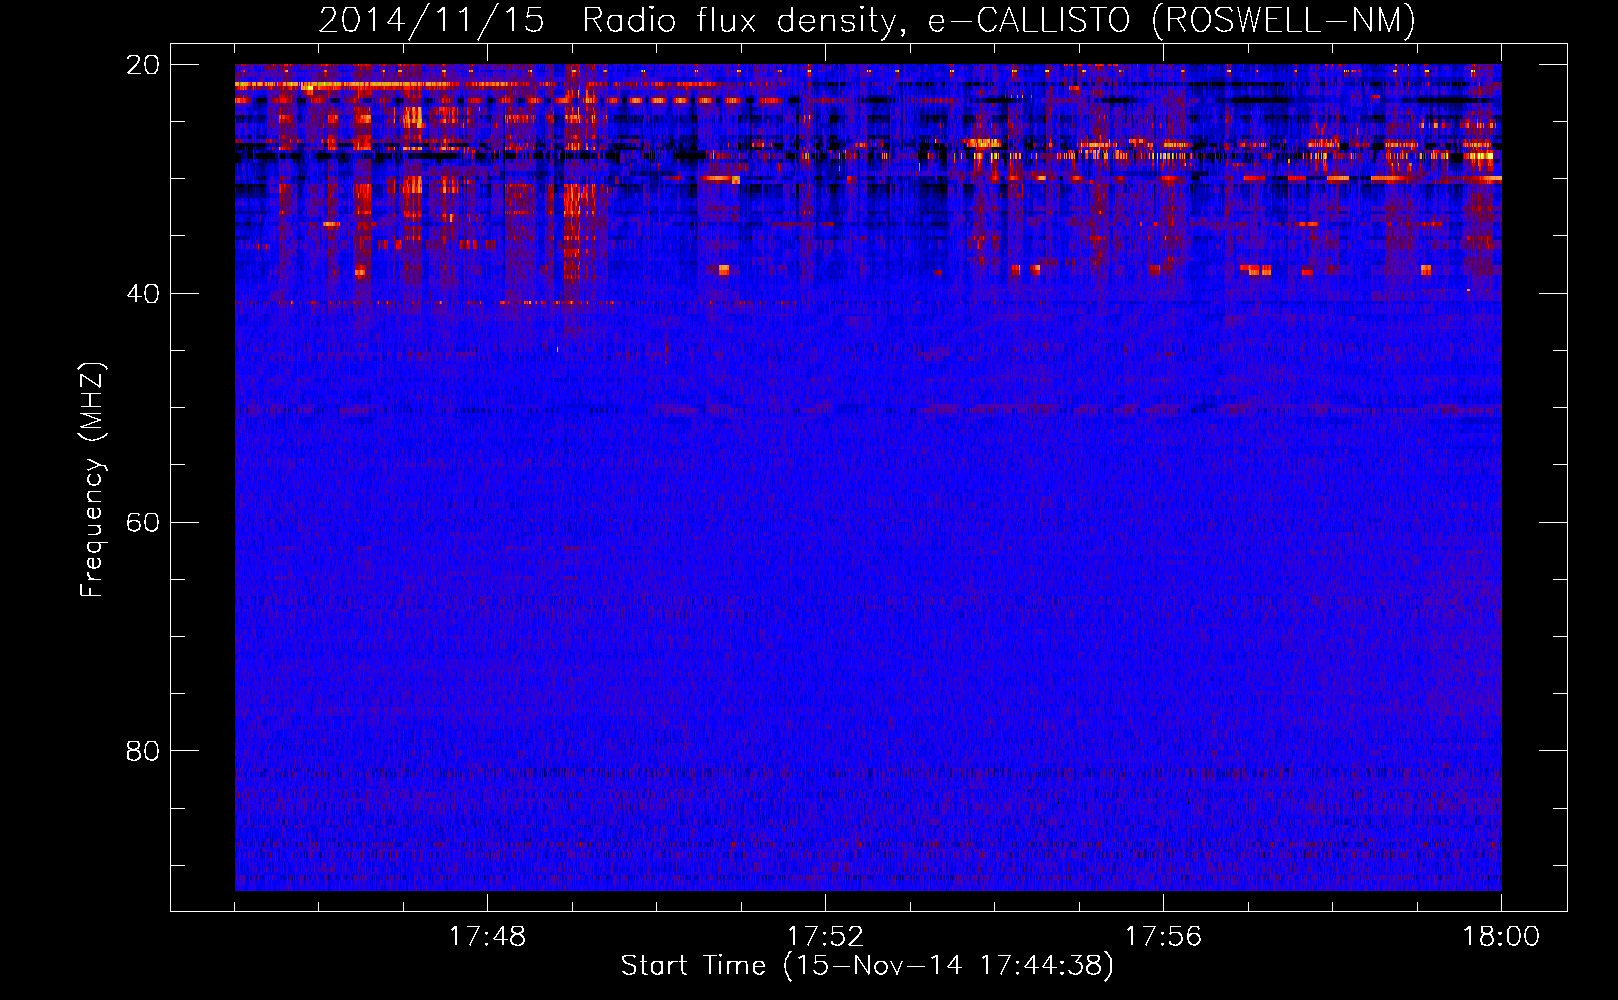Click the 80 frequency tick label
This screenshot has width=1618, height=1000.
(x=143, y=751)
